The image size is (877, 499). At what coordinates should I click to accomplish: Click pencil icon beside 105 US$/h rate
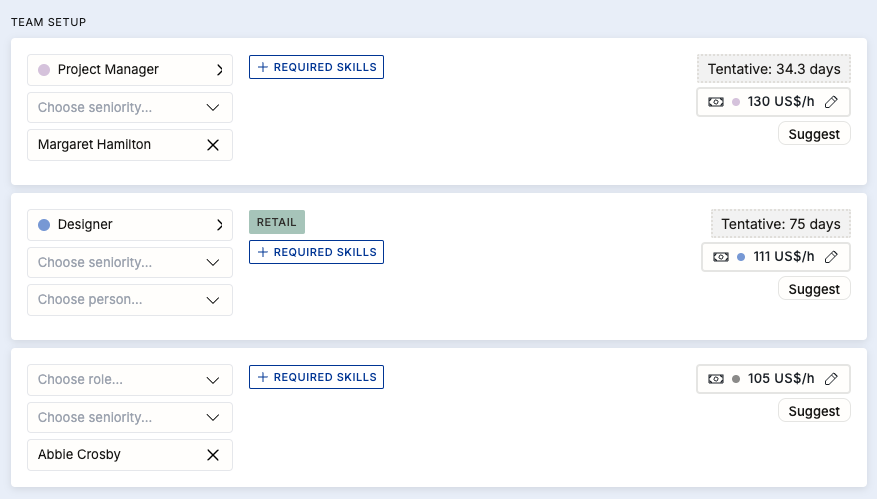point(831,379)
